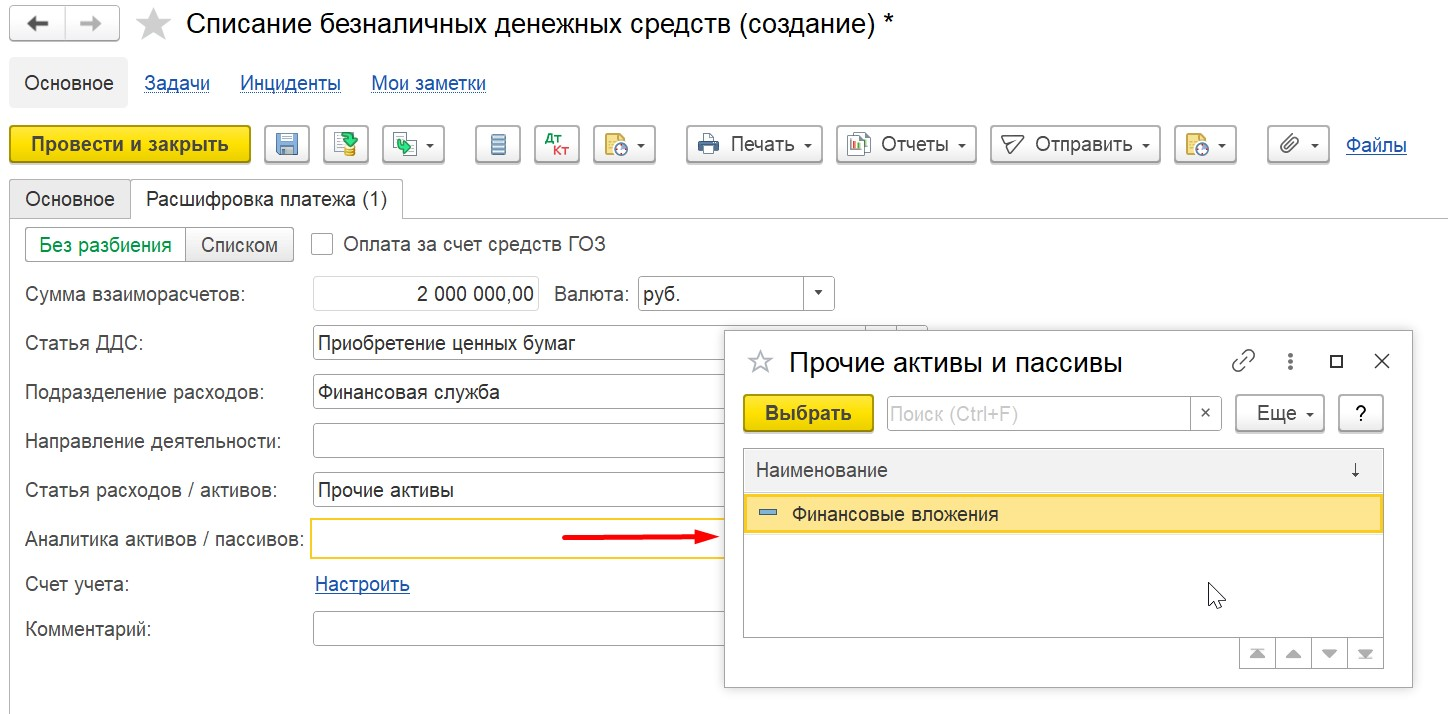Open the reminder dropdown next to Дт/Кт
1448x714 pixels.
[x=624, y=144]
